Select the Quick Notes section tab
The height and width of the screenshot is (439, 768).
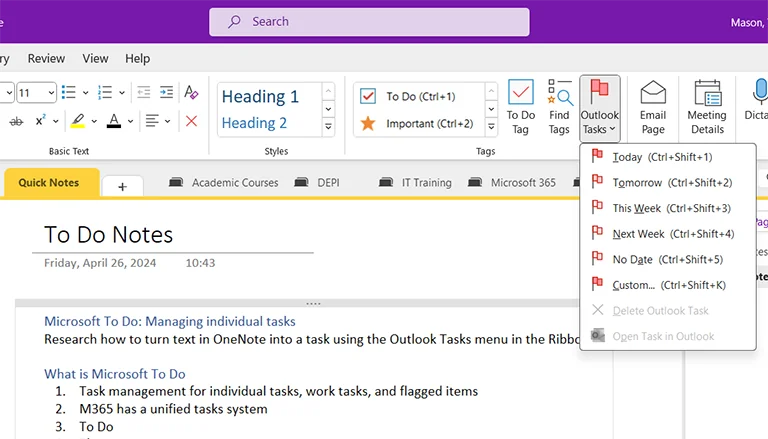click(x=52, y=182)
